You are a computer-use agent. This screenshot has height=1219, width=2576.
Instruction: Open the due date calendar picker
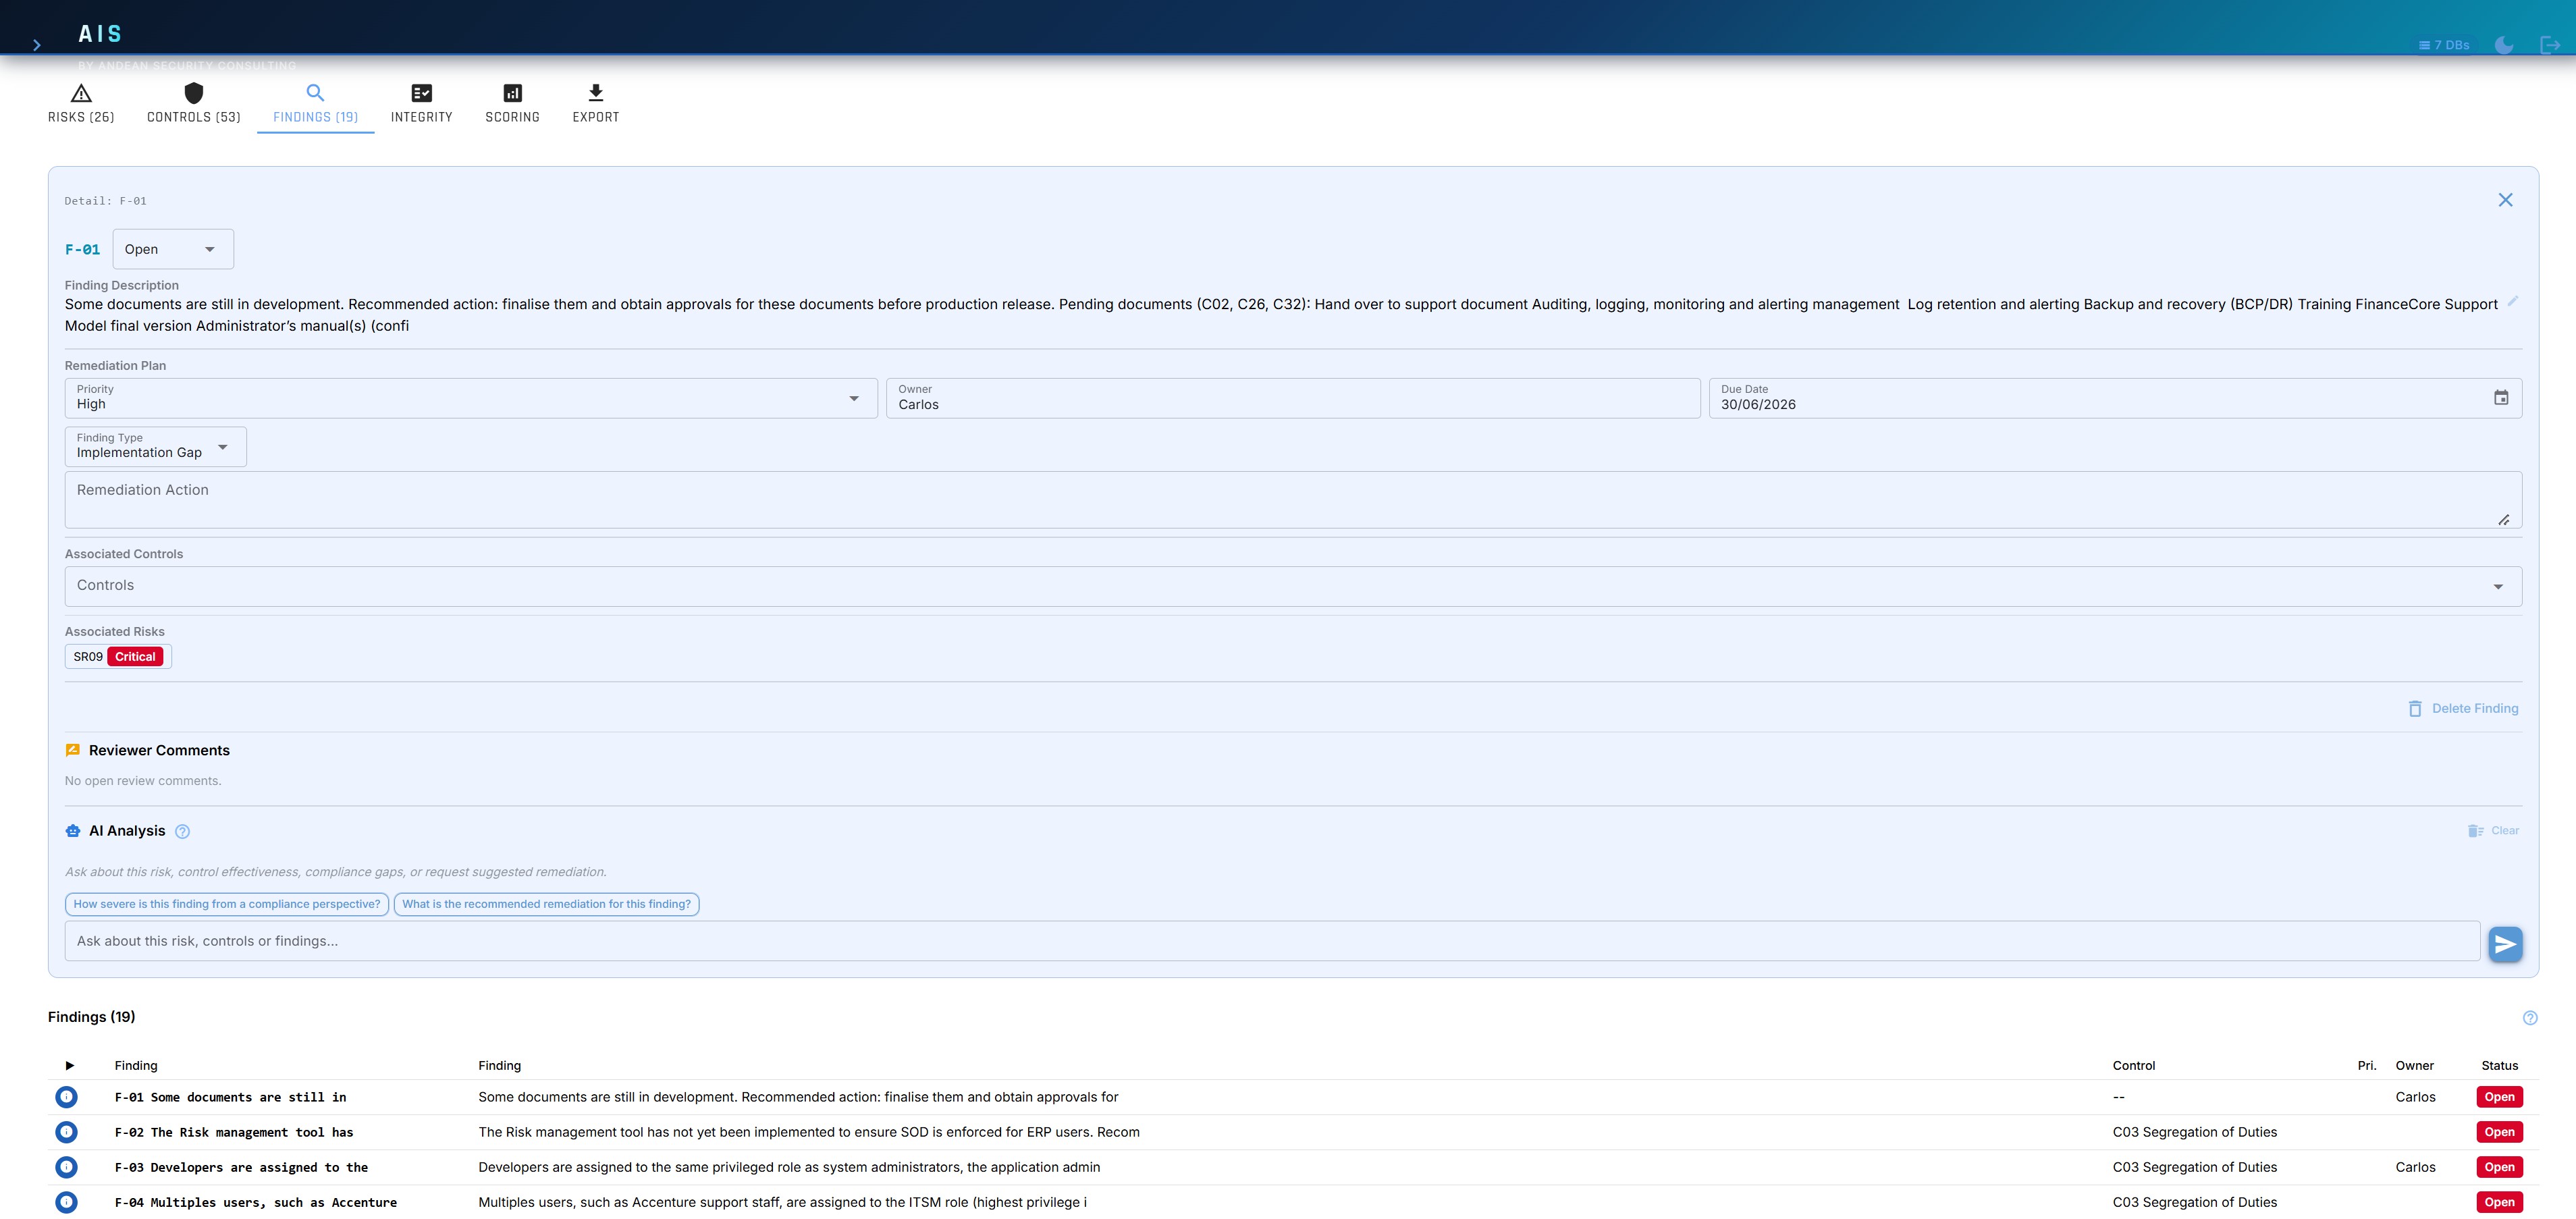[2501, 398]
